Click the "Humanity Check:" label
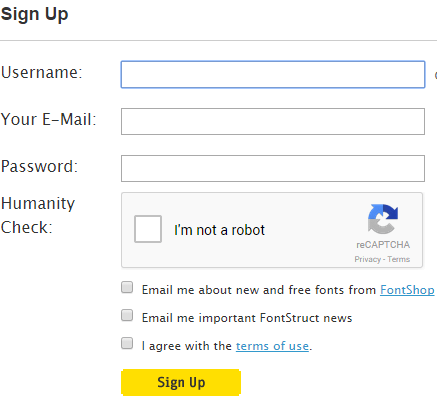 tap(38, 215)
